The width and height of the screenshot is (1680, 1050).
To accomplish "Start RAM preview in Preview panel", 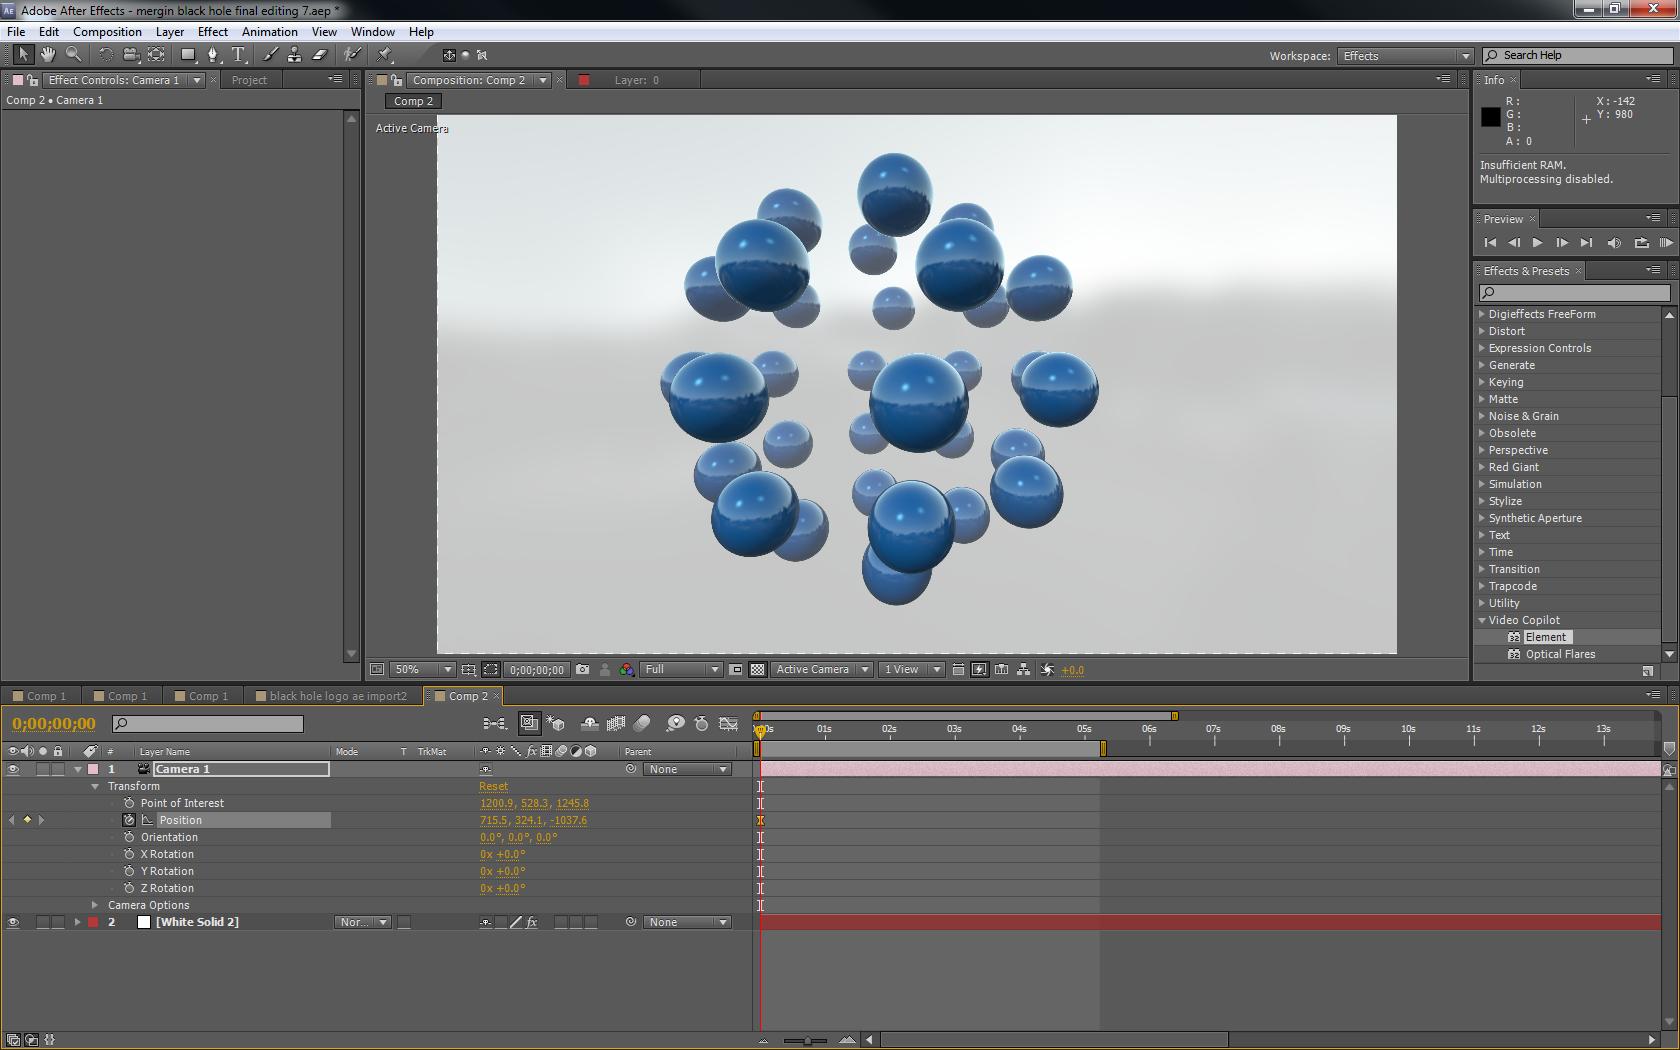I will pos(1665,243).
